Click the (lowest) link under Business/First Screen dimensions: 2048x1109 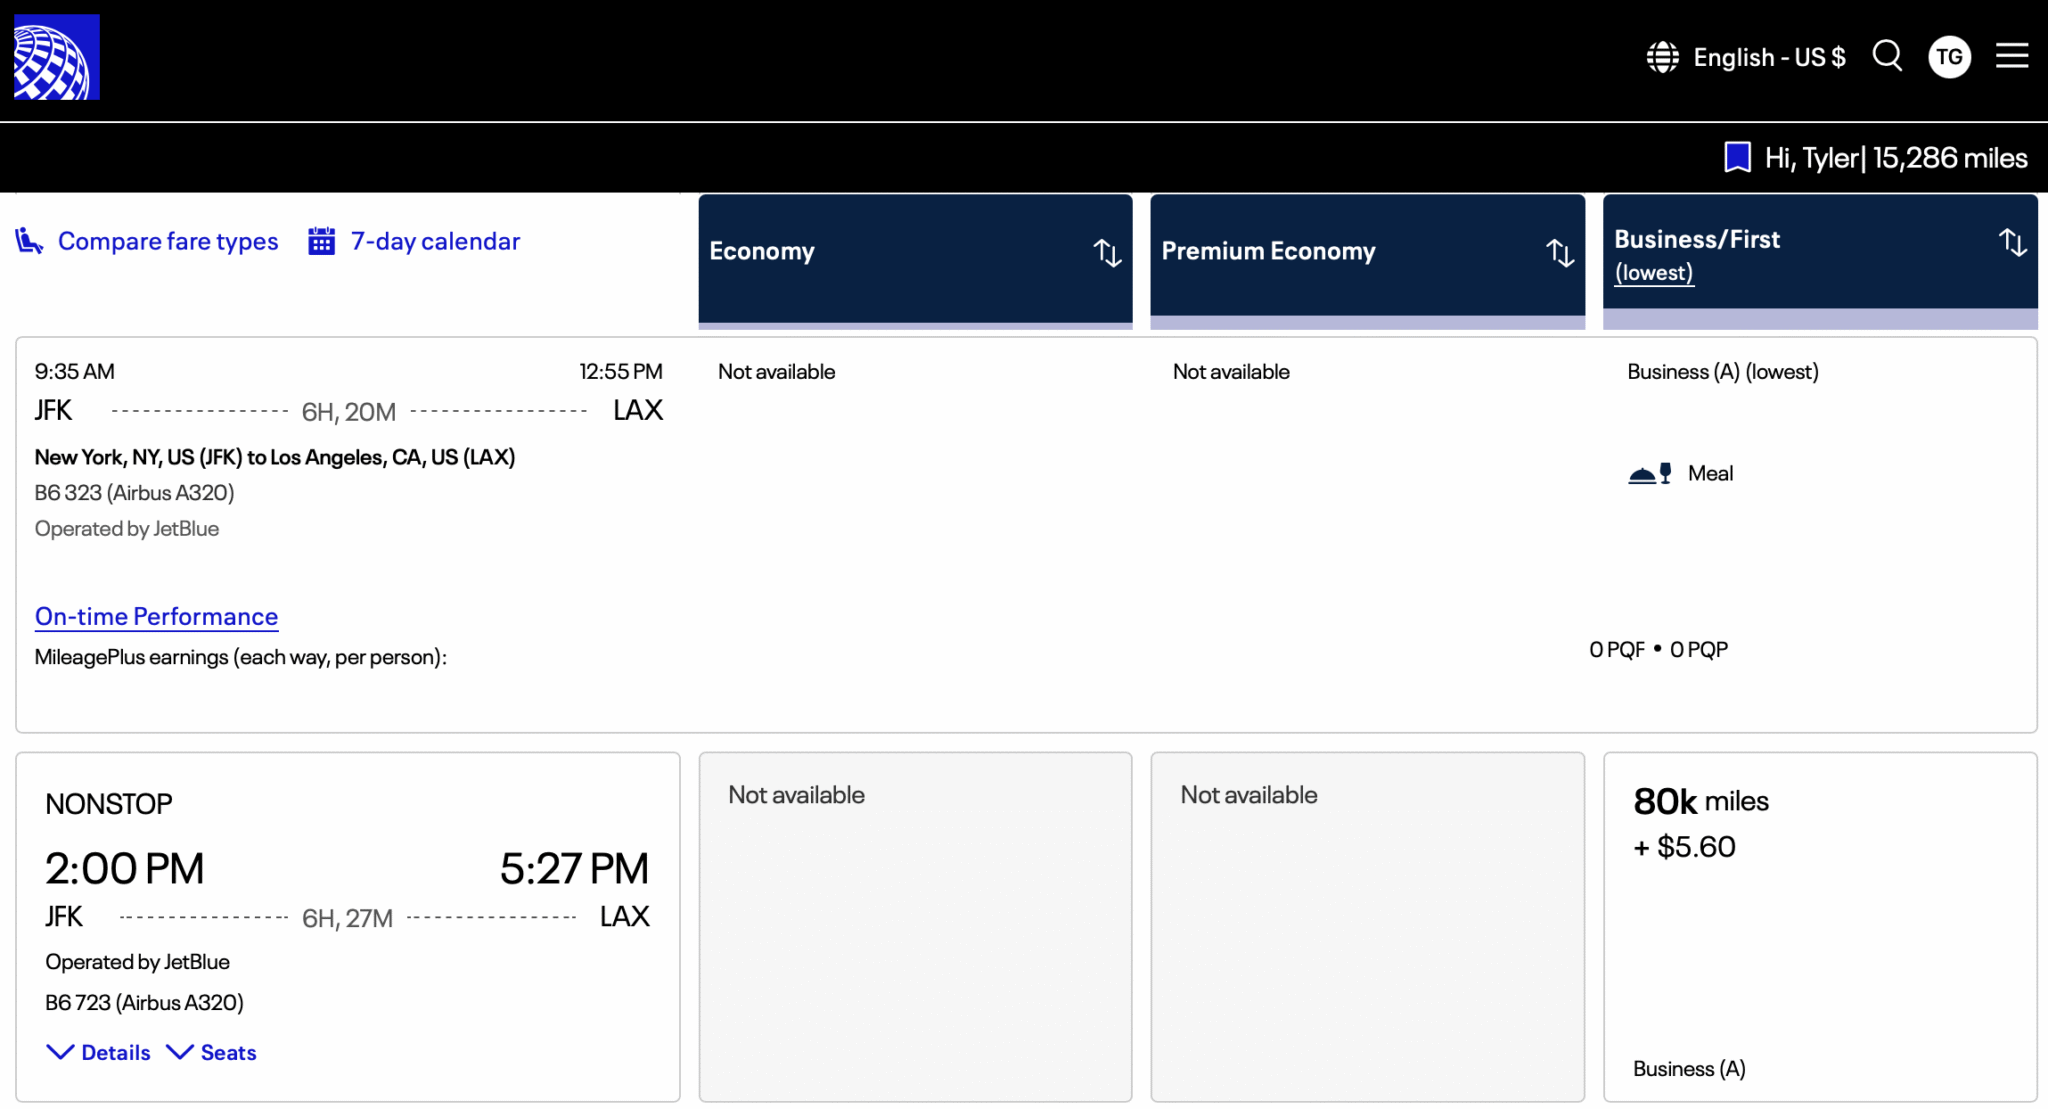pos(1654,272)
